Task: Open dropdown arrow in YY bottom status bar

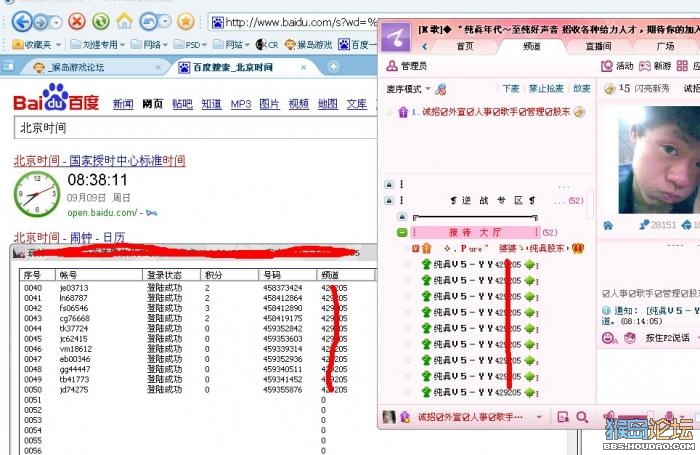Action: 539,417
